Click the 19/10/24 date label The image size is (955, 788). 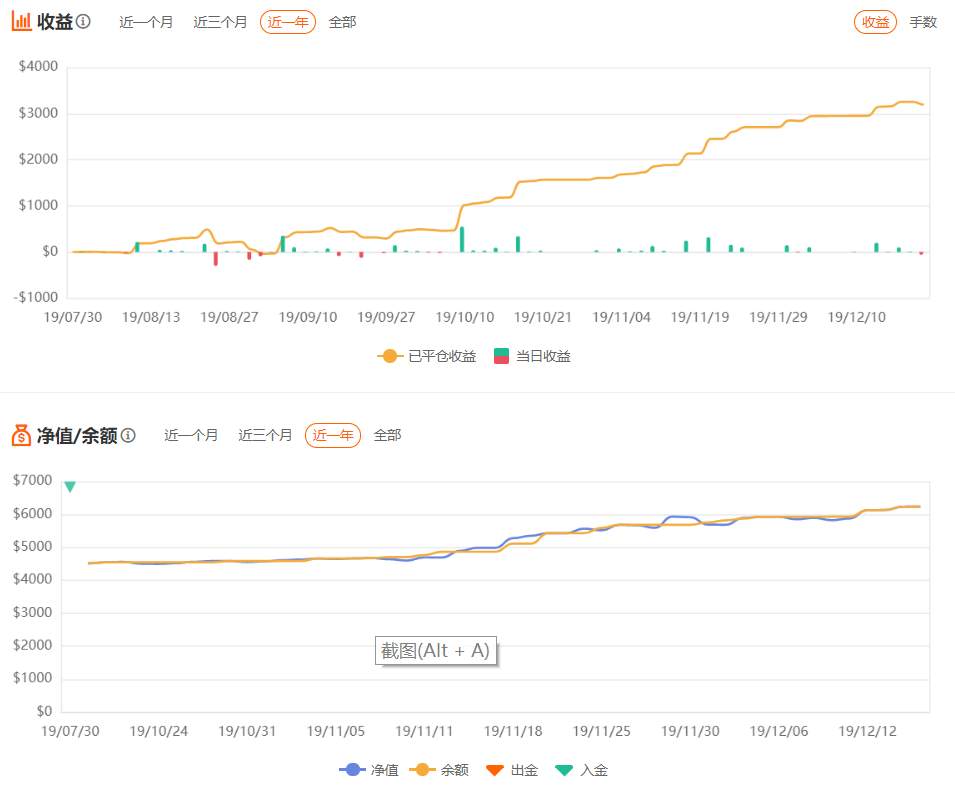[158, 731]
